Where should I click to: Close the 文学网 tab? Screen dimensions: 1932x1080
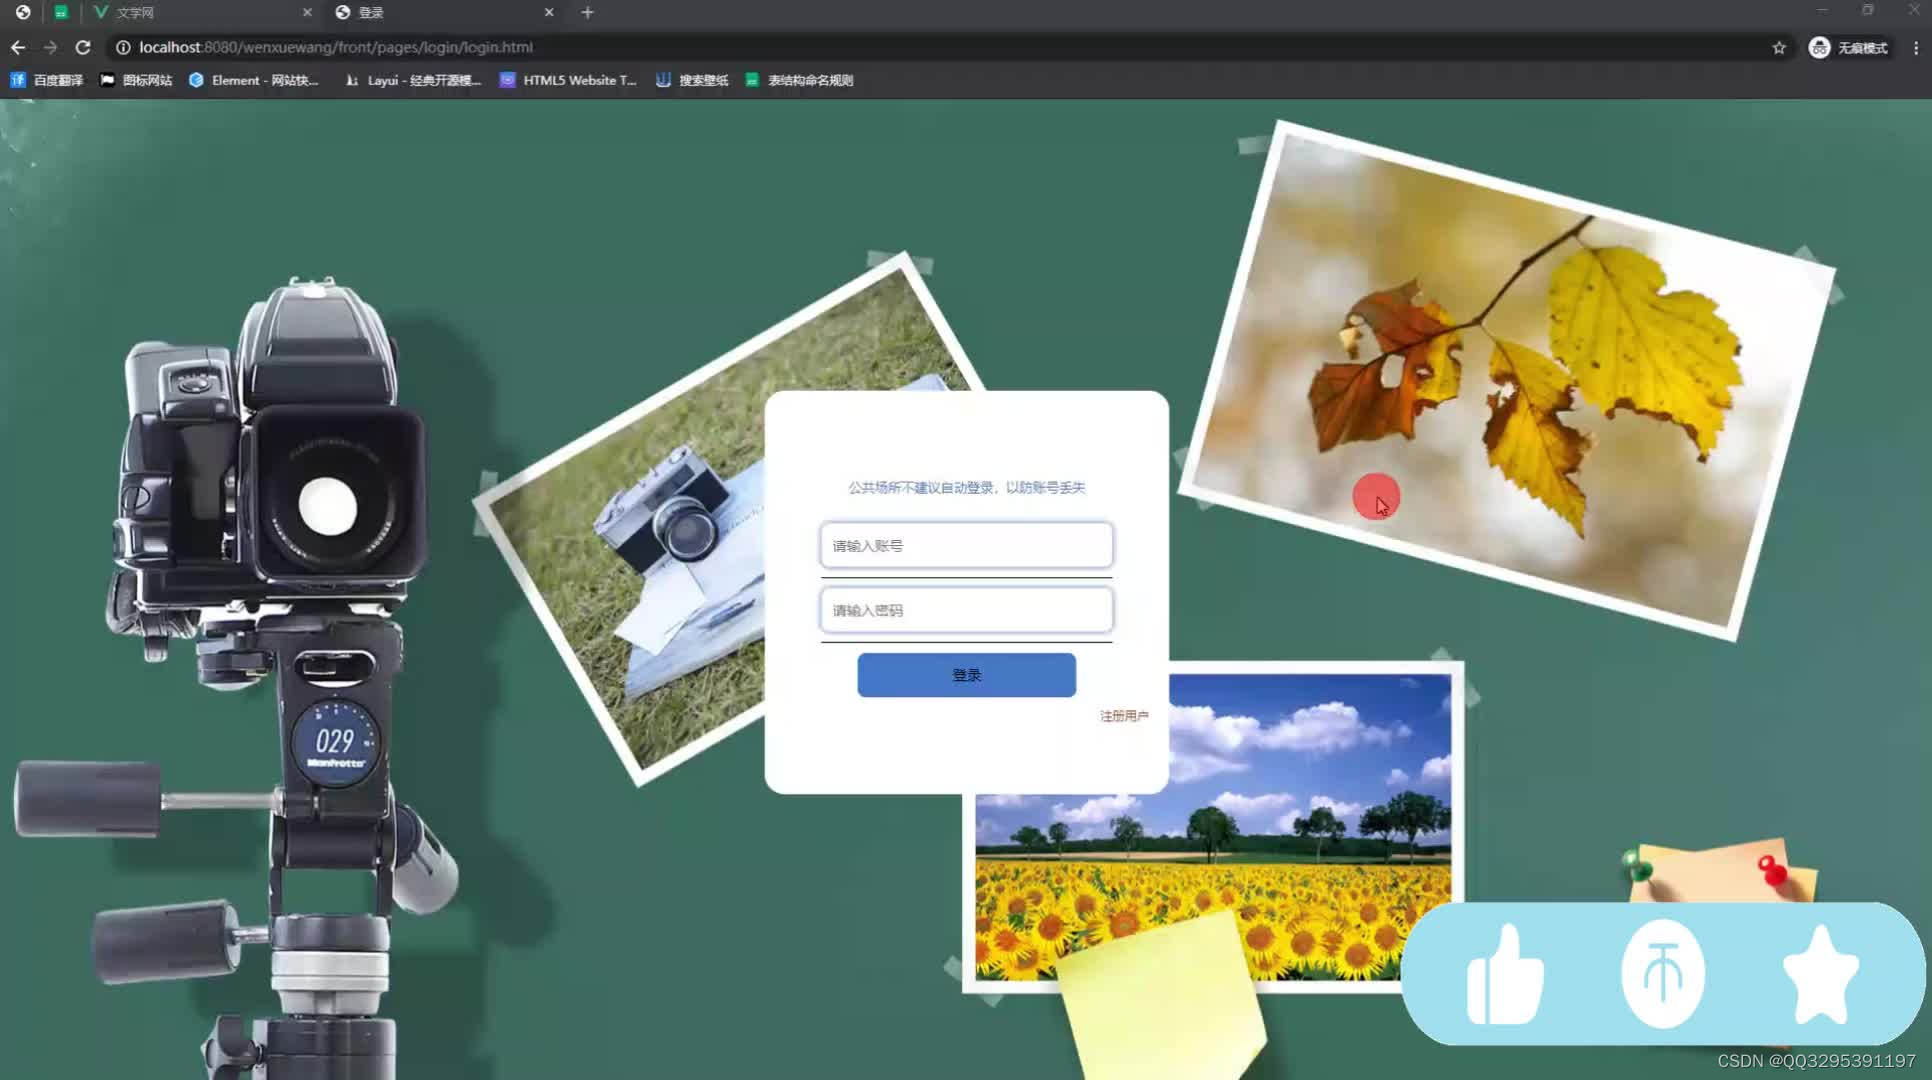307,12
